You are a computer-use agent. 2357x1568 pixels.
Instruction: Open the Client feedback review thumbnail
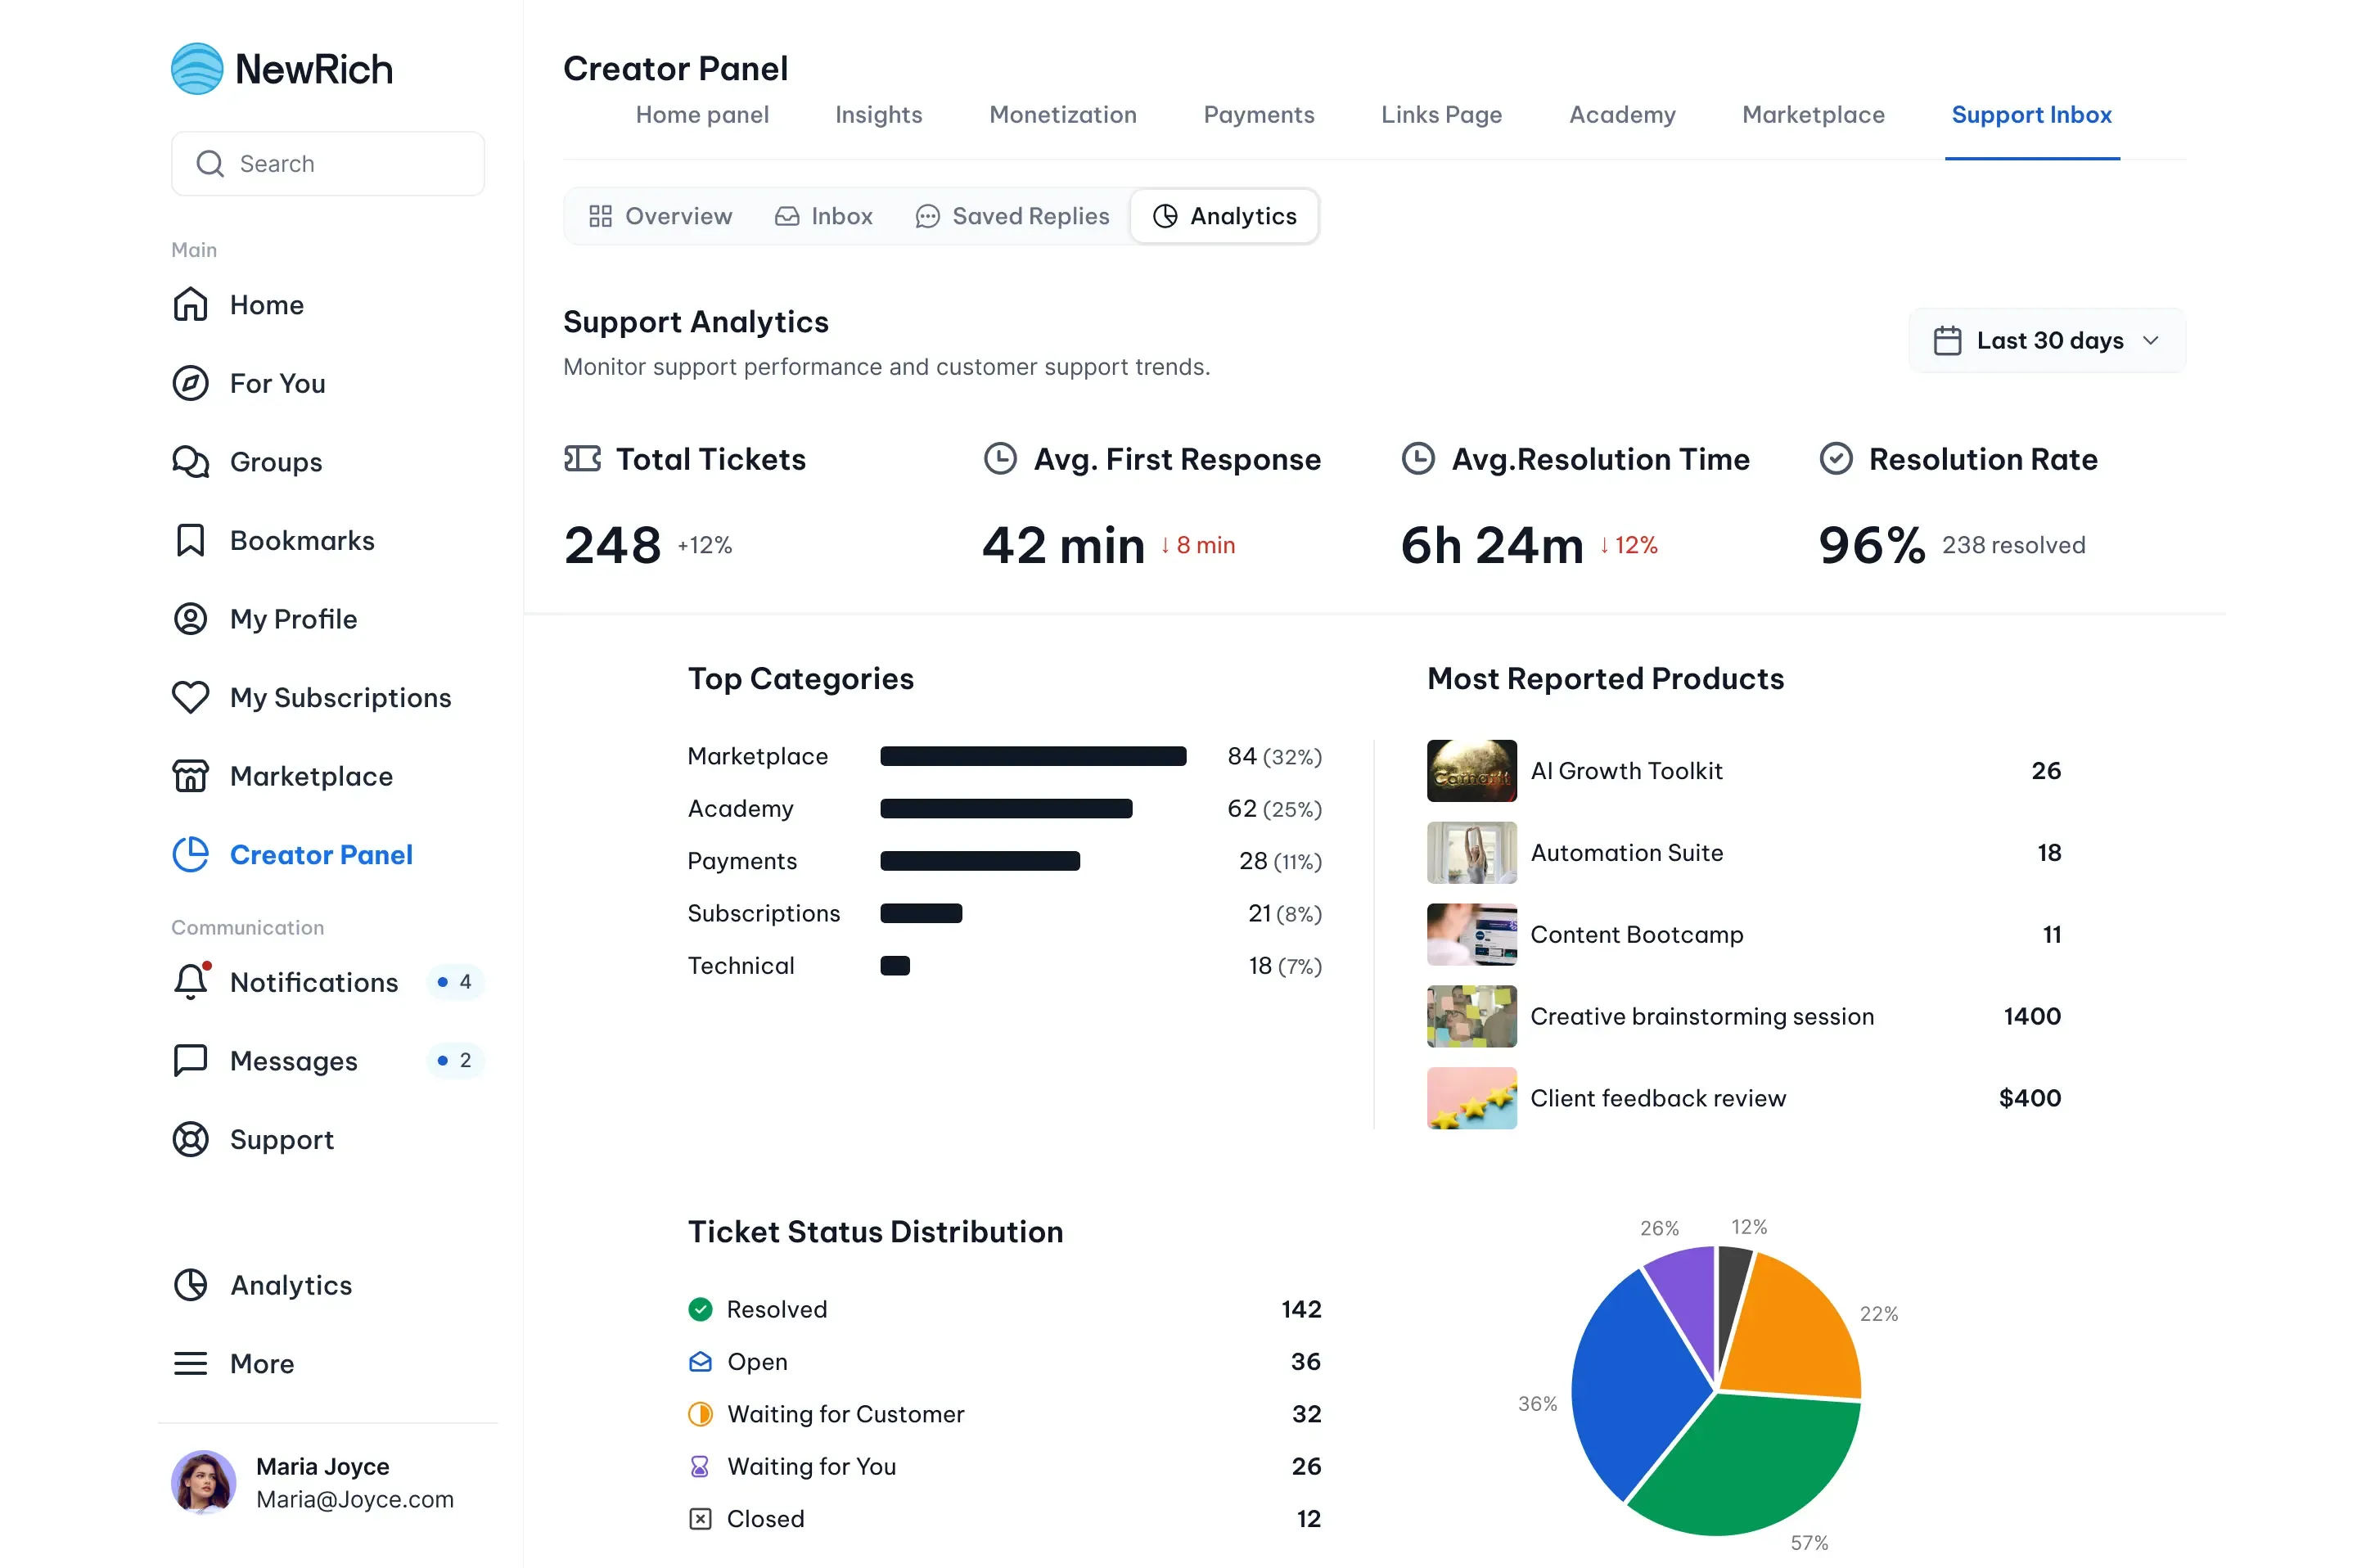point(1471,1098)
